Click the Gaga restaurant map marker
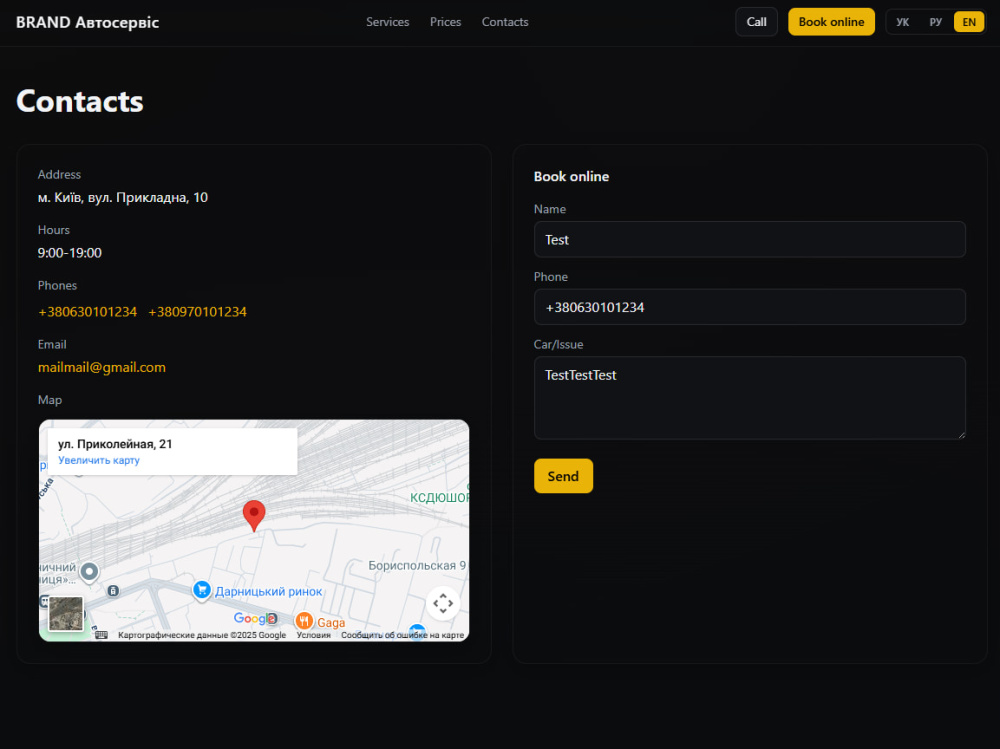The width and height of the screenshot is (1000, 749). coord(304,621)
